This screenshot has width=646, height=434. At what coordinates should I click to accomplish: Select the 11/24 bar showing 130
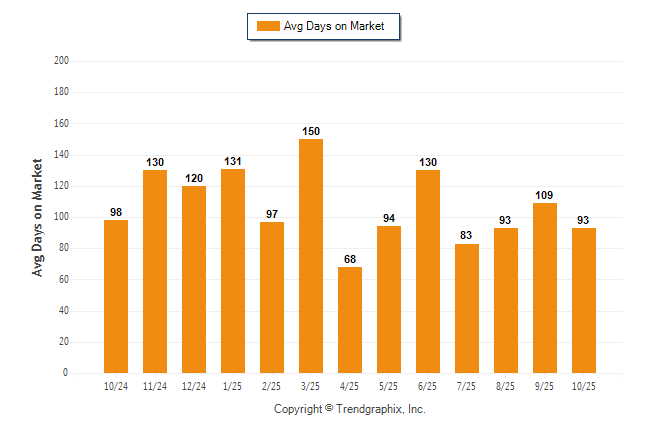coord(155,271)
